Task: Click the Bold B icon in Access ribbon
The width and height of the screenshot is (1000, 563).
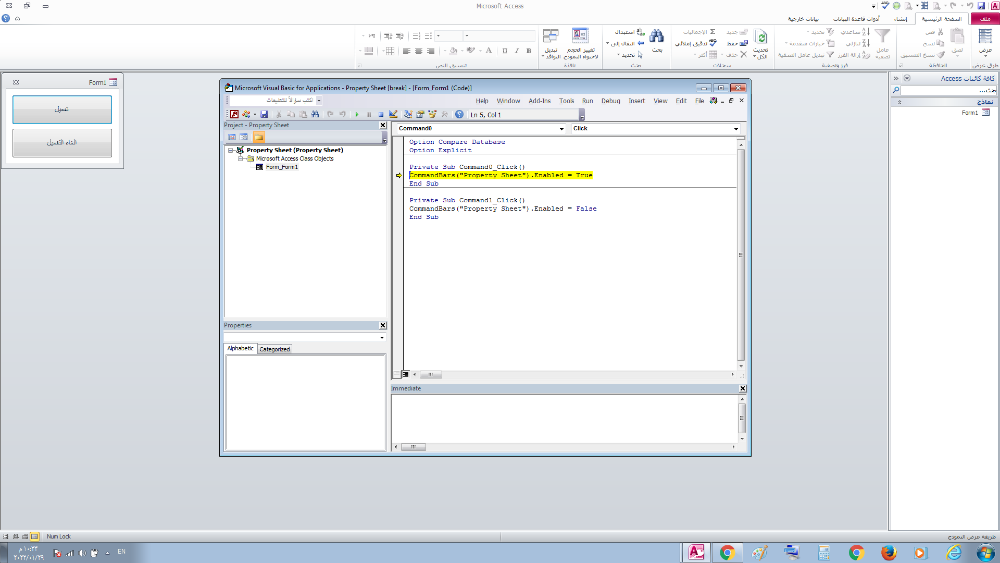Action: point(529,50)
